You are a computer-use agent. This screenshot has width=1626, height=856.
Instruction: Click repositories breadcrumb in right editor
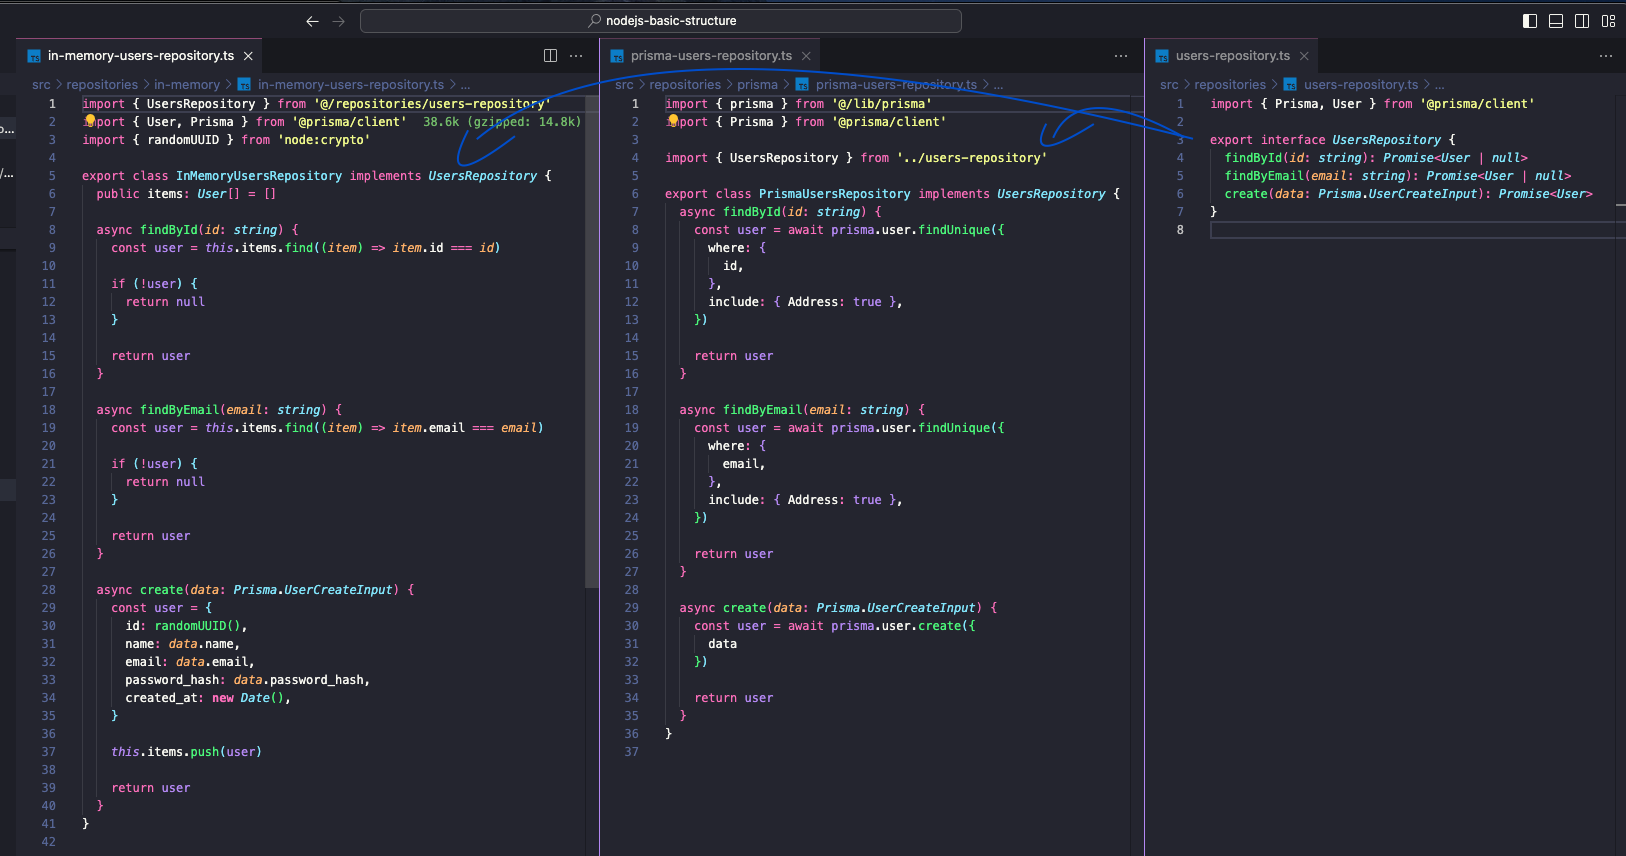coord(1230,85)
